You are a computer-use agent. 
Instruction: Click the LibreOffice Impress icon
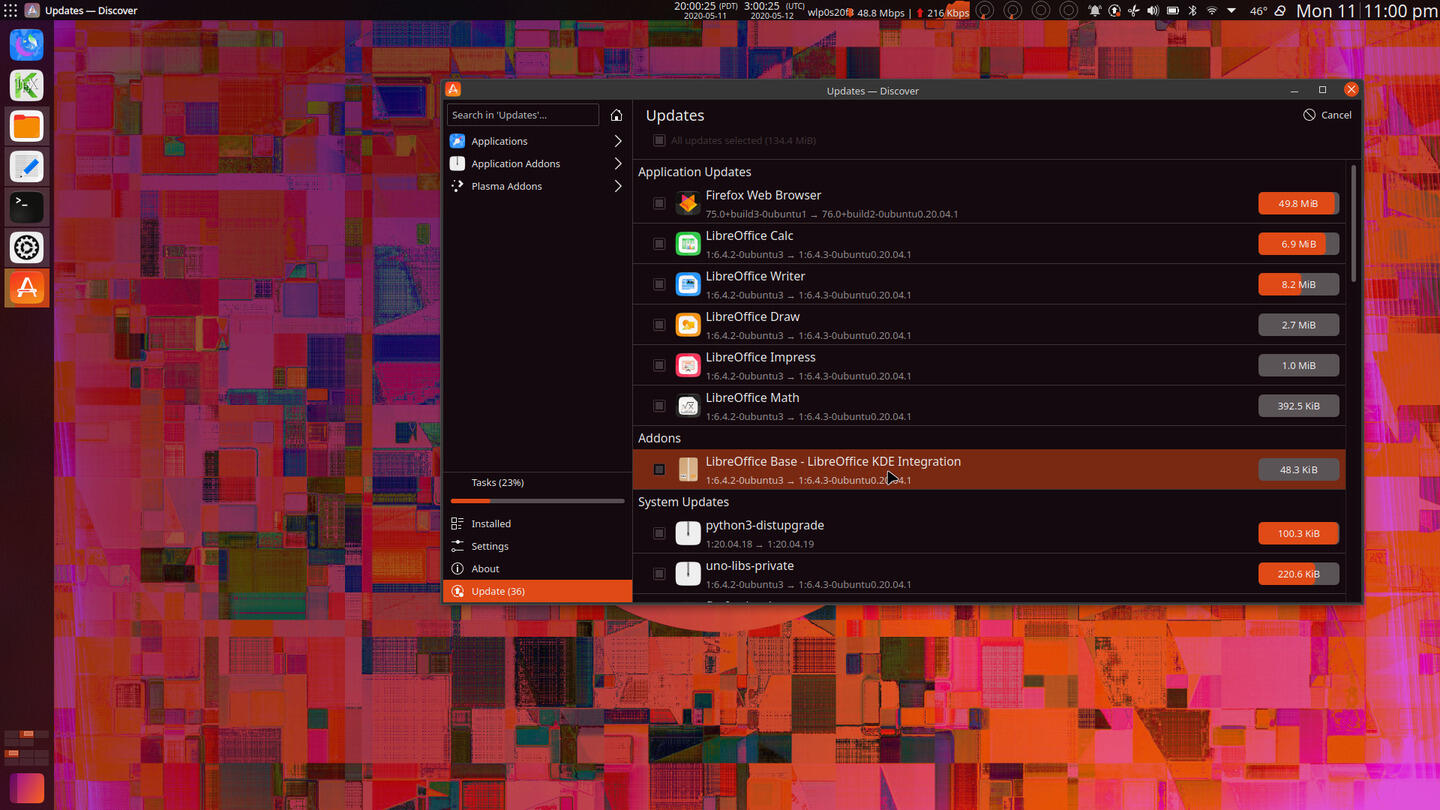click(688, 365)
